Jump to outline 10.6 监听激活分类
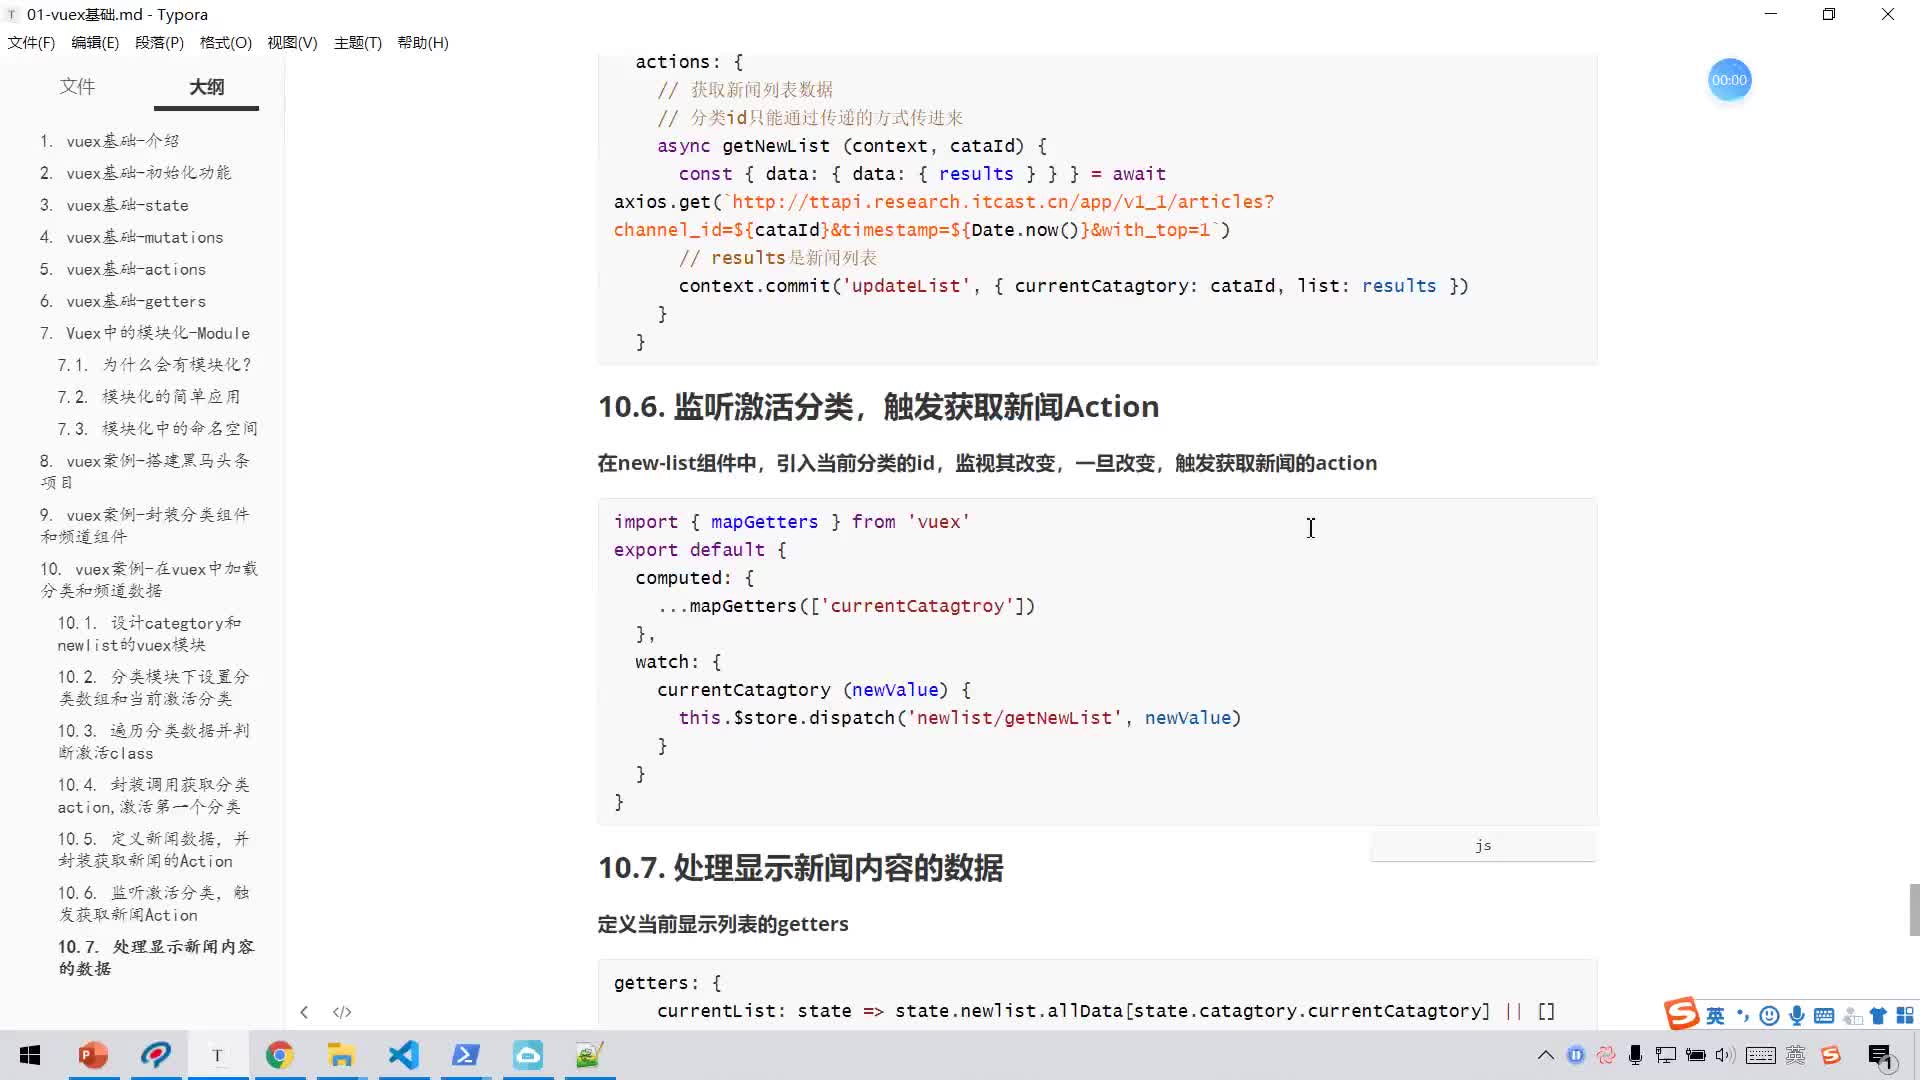This screenshot has width=1920, height=1080. coord(154,903)
